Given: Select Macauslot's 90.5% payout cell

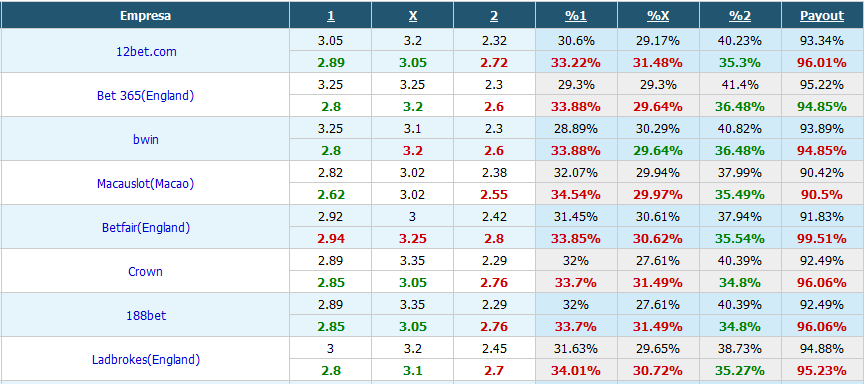Looking at the screenshot, I should click(x=822, y=194).
